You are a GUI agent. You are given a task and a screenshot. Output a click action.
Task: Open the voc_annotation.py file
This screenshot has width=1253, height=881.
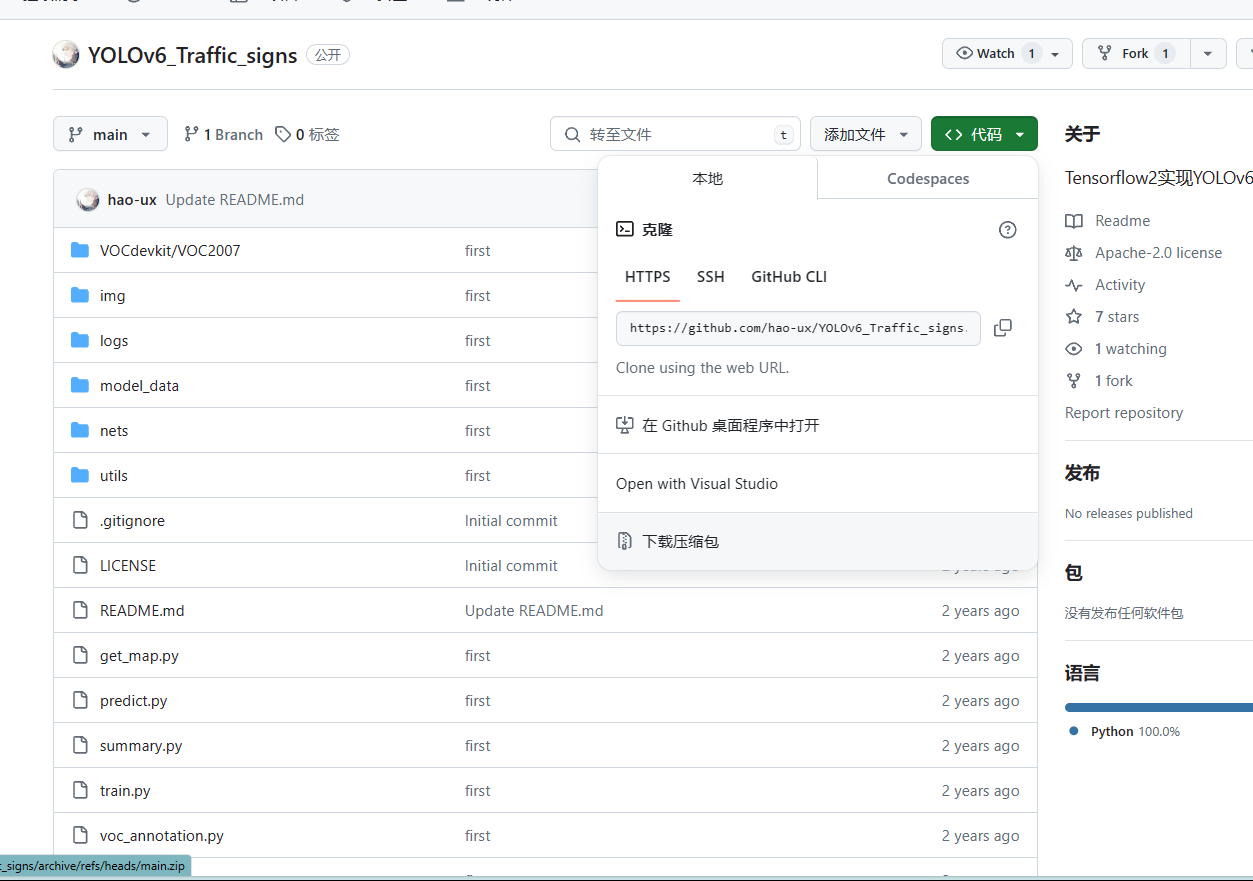coord(162,835)
